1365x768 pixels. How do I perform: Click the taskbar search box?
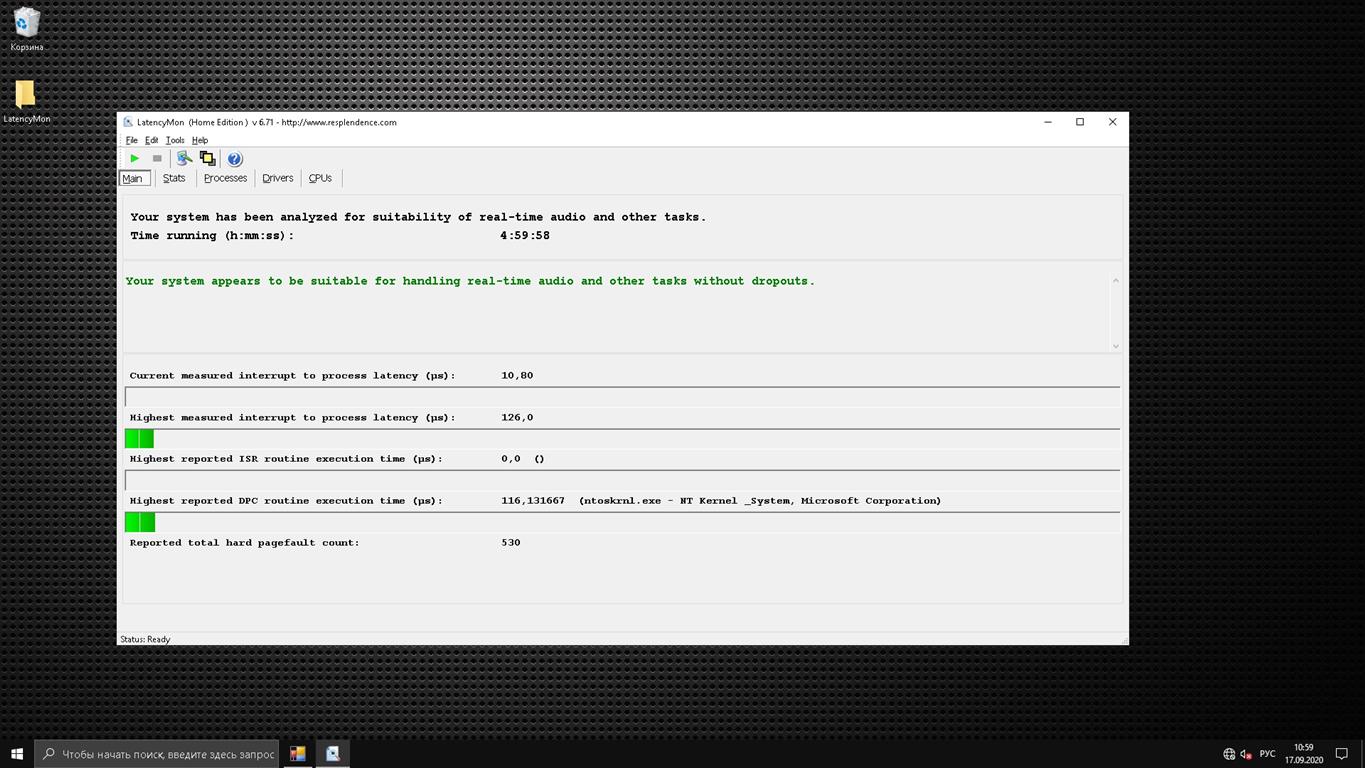[x=158, y=754]
